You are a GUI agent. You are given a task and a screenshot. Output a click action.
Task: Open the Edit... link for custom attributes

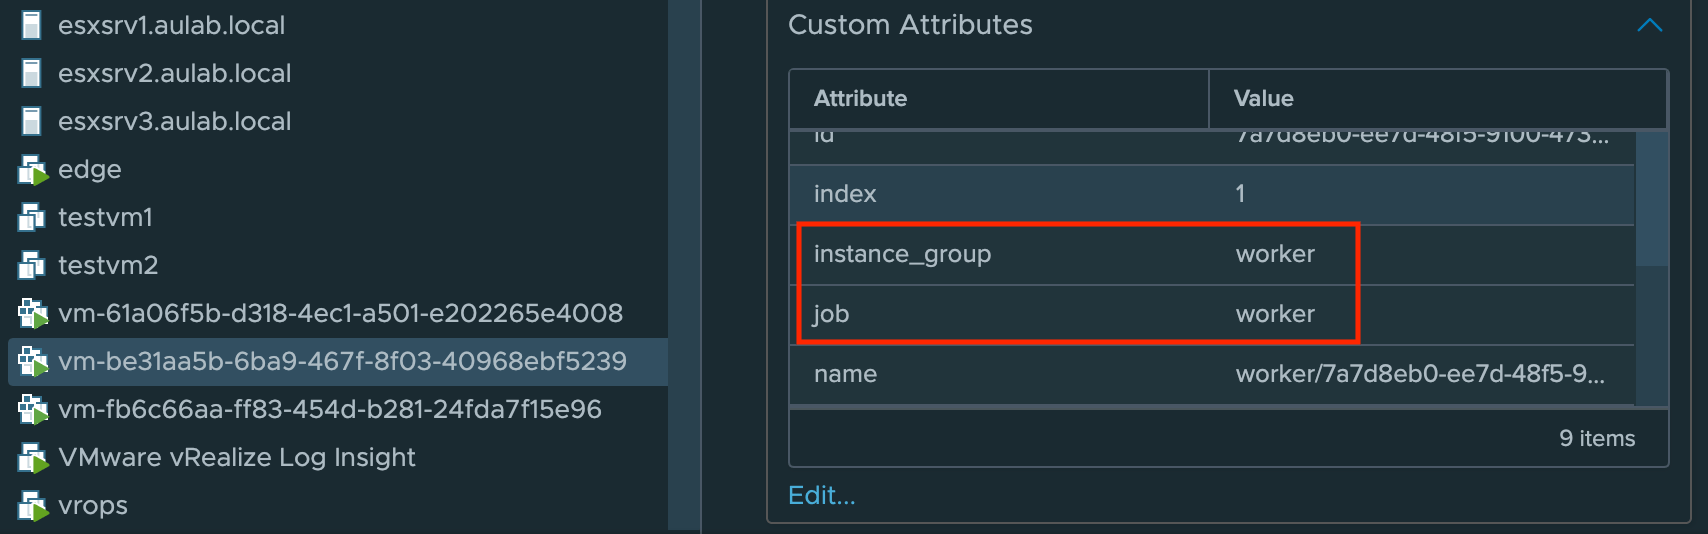(822, 495)
